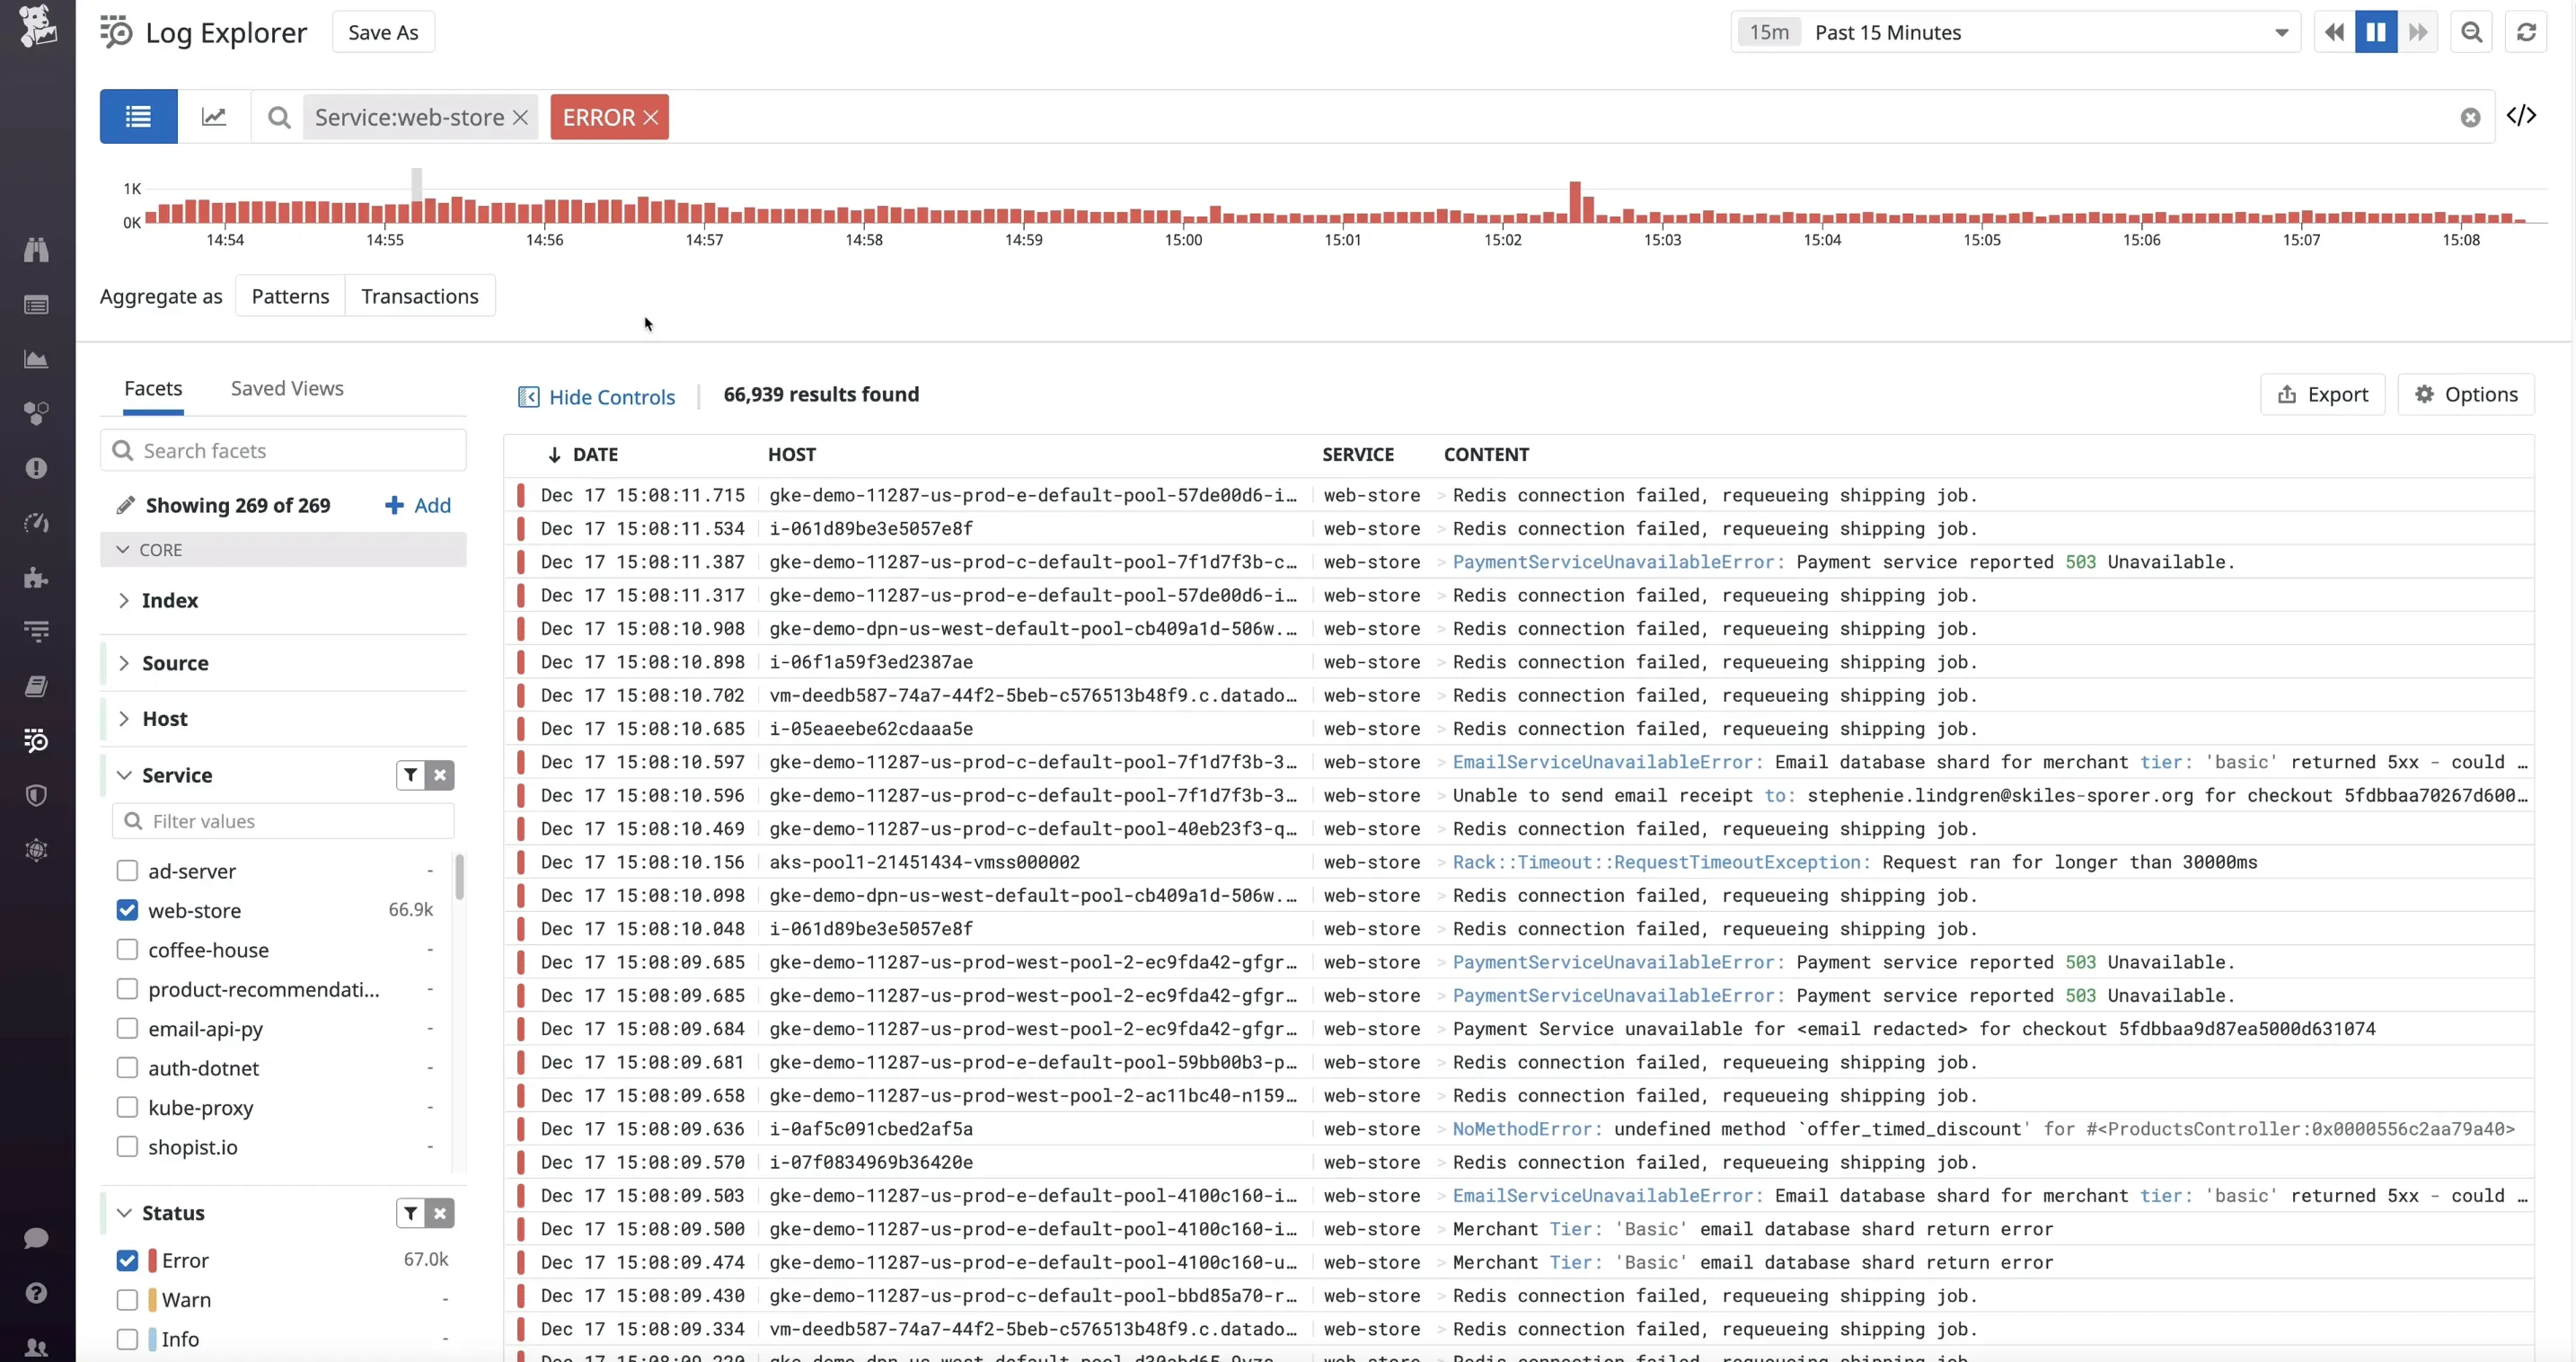Viewport: 2576px width, 1362px height.
Task: Open the security shield sidebar icon
Action: point(36,796)
